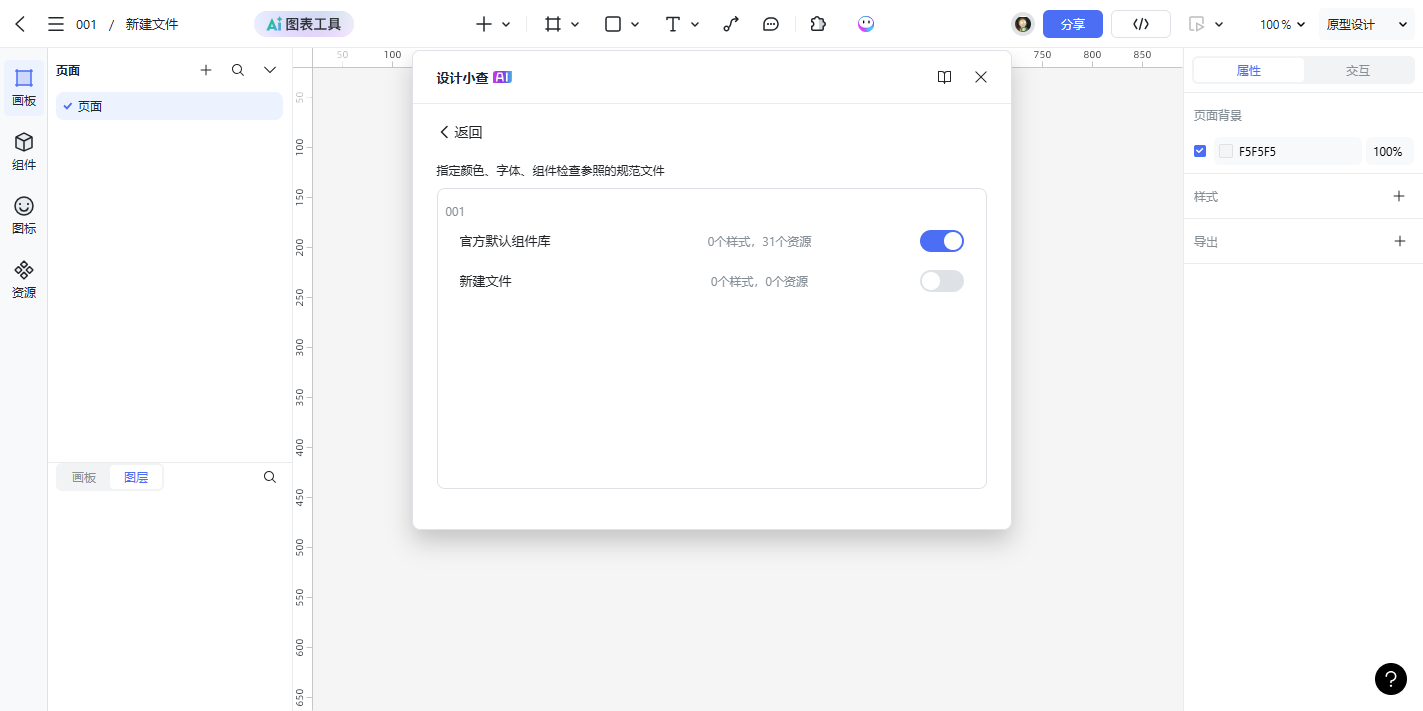Click the 分享 button
This screenshot has height=711, width=1423.
1072,23
